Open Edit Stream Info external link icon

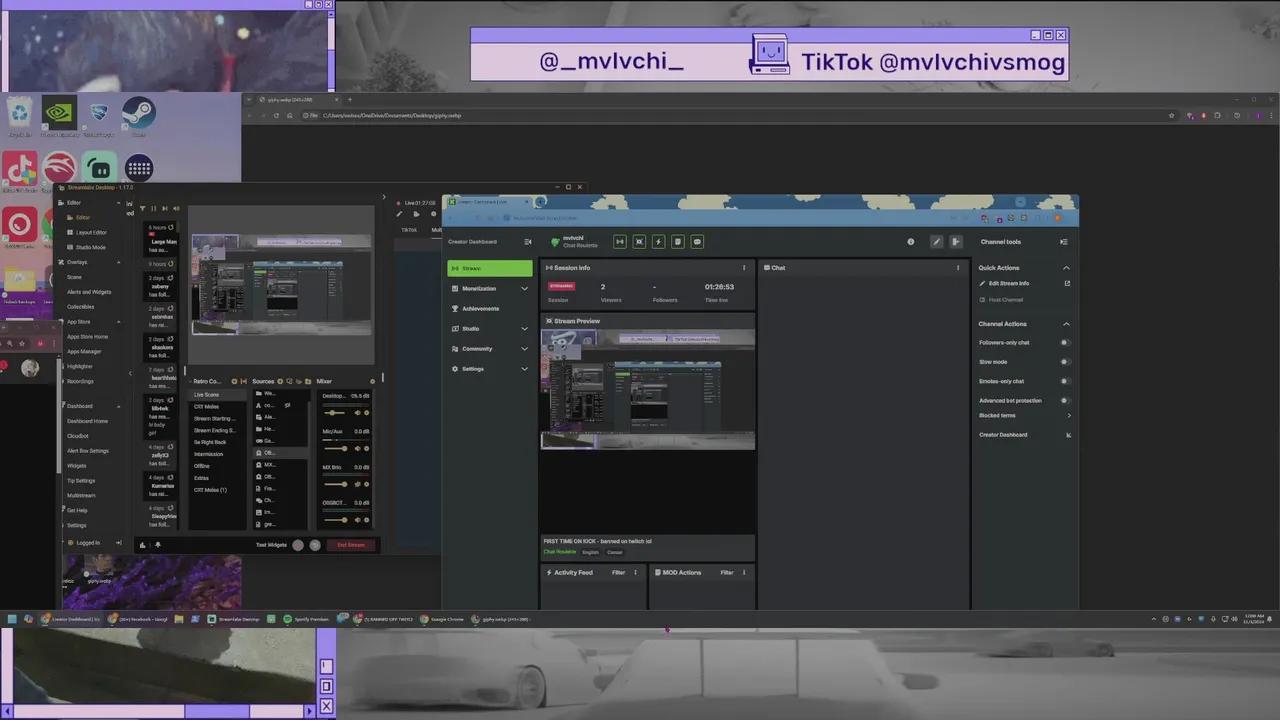coord(1067,283)
